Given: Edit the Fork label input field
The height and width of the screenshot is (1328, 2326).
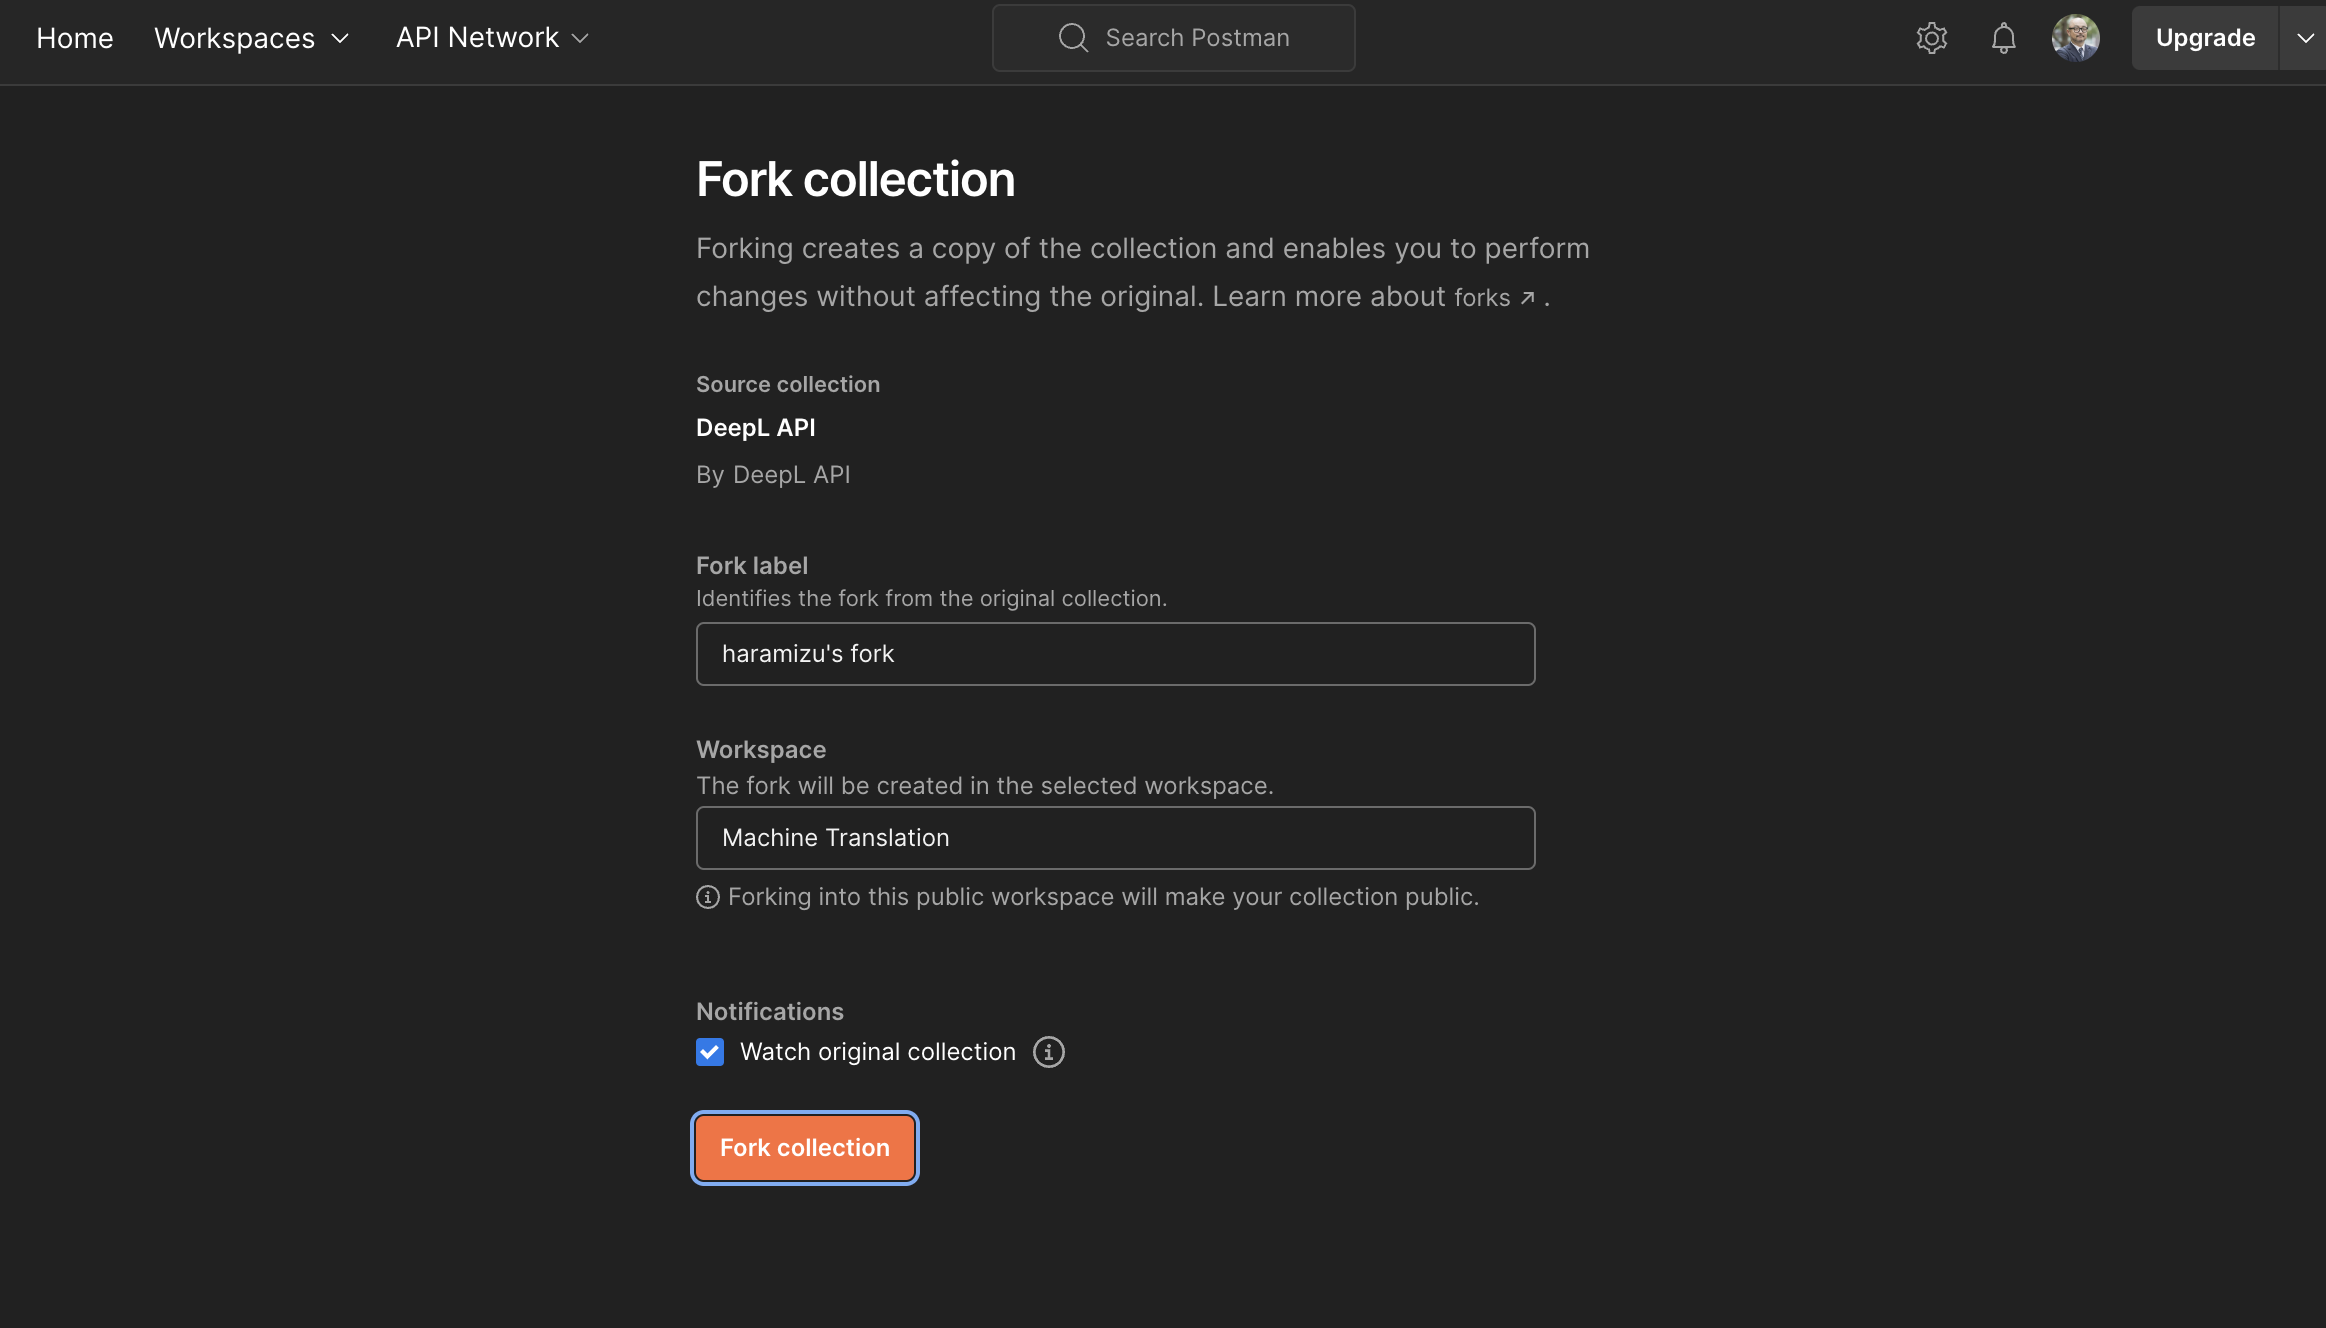Looking at the screenshot, I should tap(1113, 652).
